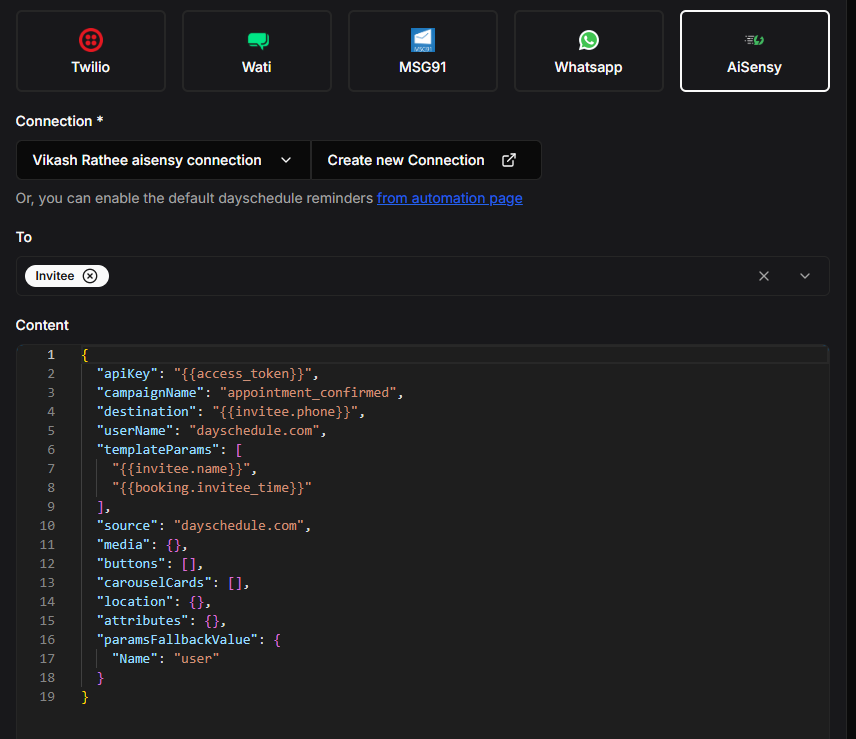This screenshot has height=739, width=856.
Task: Select the Twilio provider card
Action: click(91, 51)
